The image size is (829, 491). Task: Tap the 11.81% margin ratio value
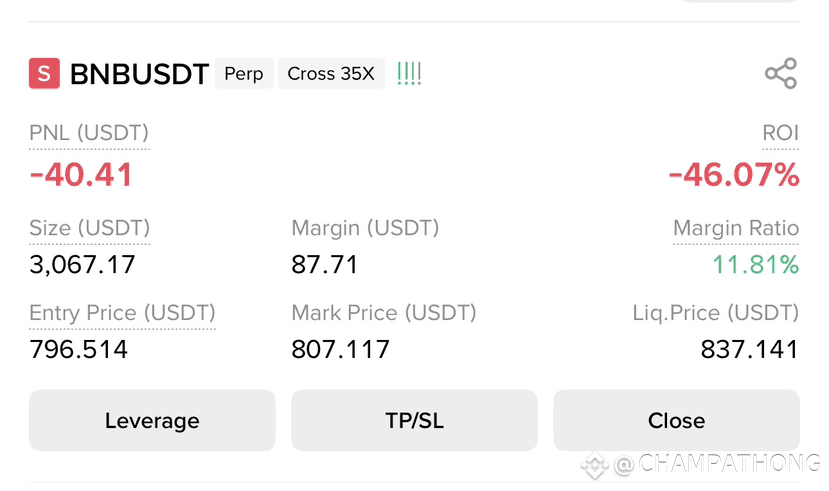point(756,264)
